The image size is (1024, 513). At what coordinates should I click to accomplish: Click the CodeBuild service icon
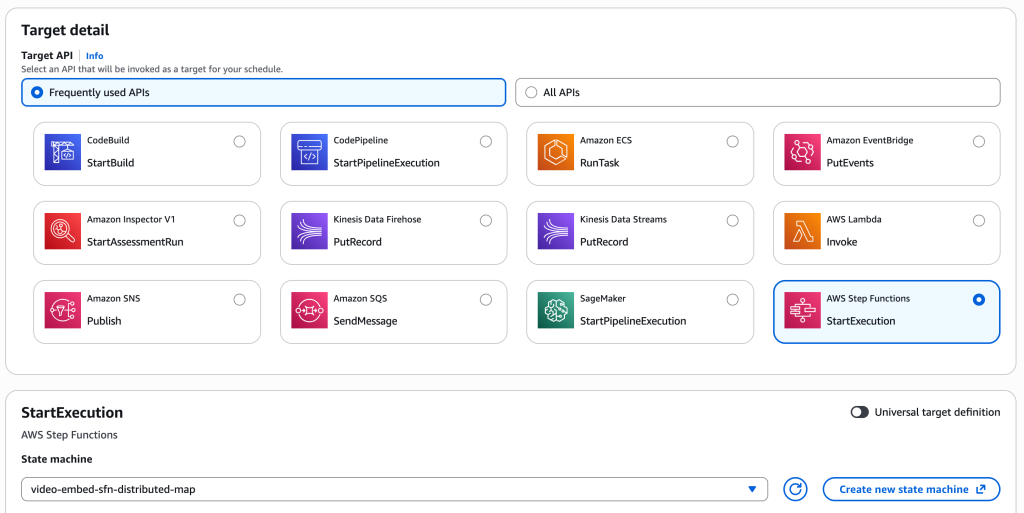(62, 152)
